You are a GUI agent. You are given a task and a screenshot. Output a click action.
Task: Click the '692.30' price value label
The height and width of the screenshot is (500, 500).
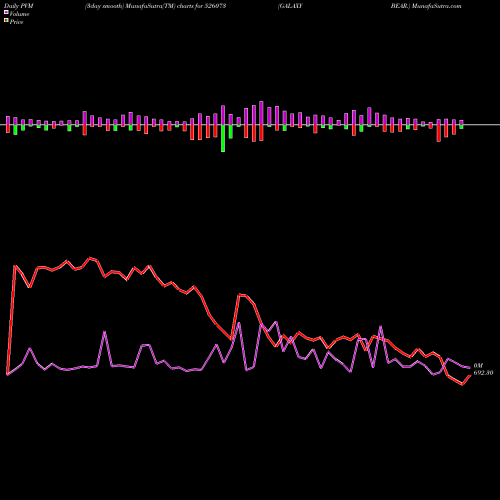[x=483, y=373]
